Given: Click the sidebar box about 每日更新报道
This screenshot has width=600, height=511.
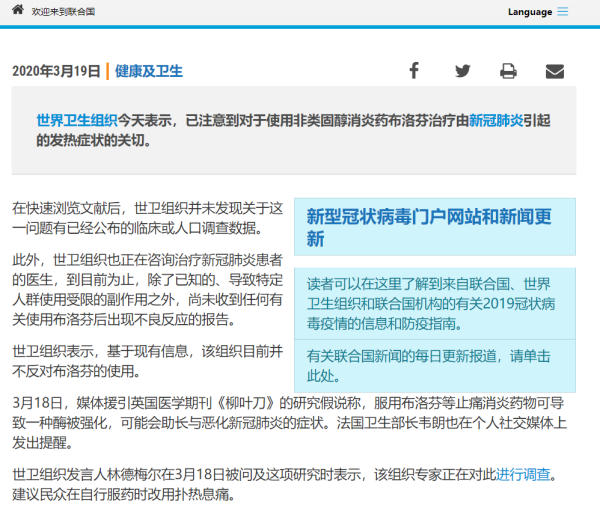Looking at the screenshot, I should tap(435, 365).
